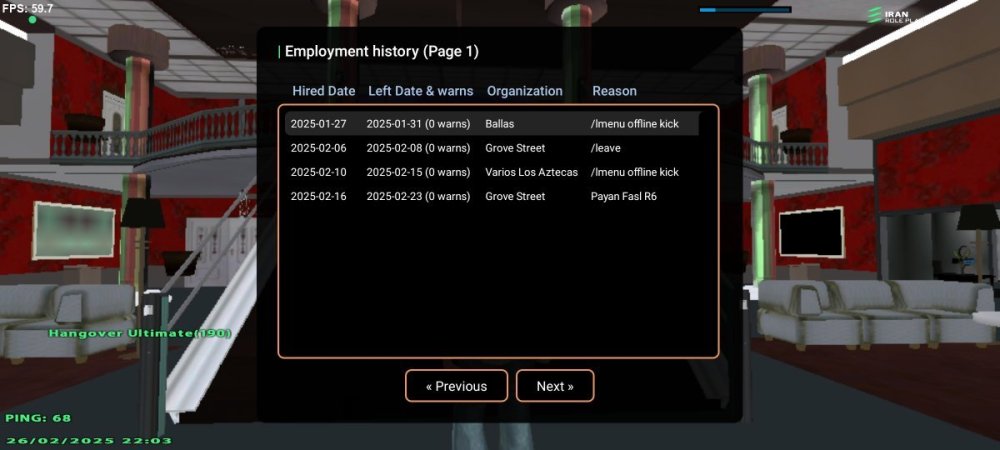Select the Organization column header
The image size is (1000, 450).
[x=524, y=91]
